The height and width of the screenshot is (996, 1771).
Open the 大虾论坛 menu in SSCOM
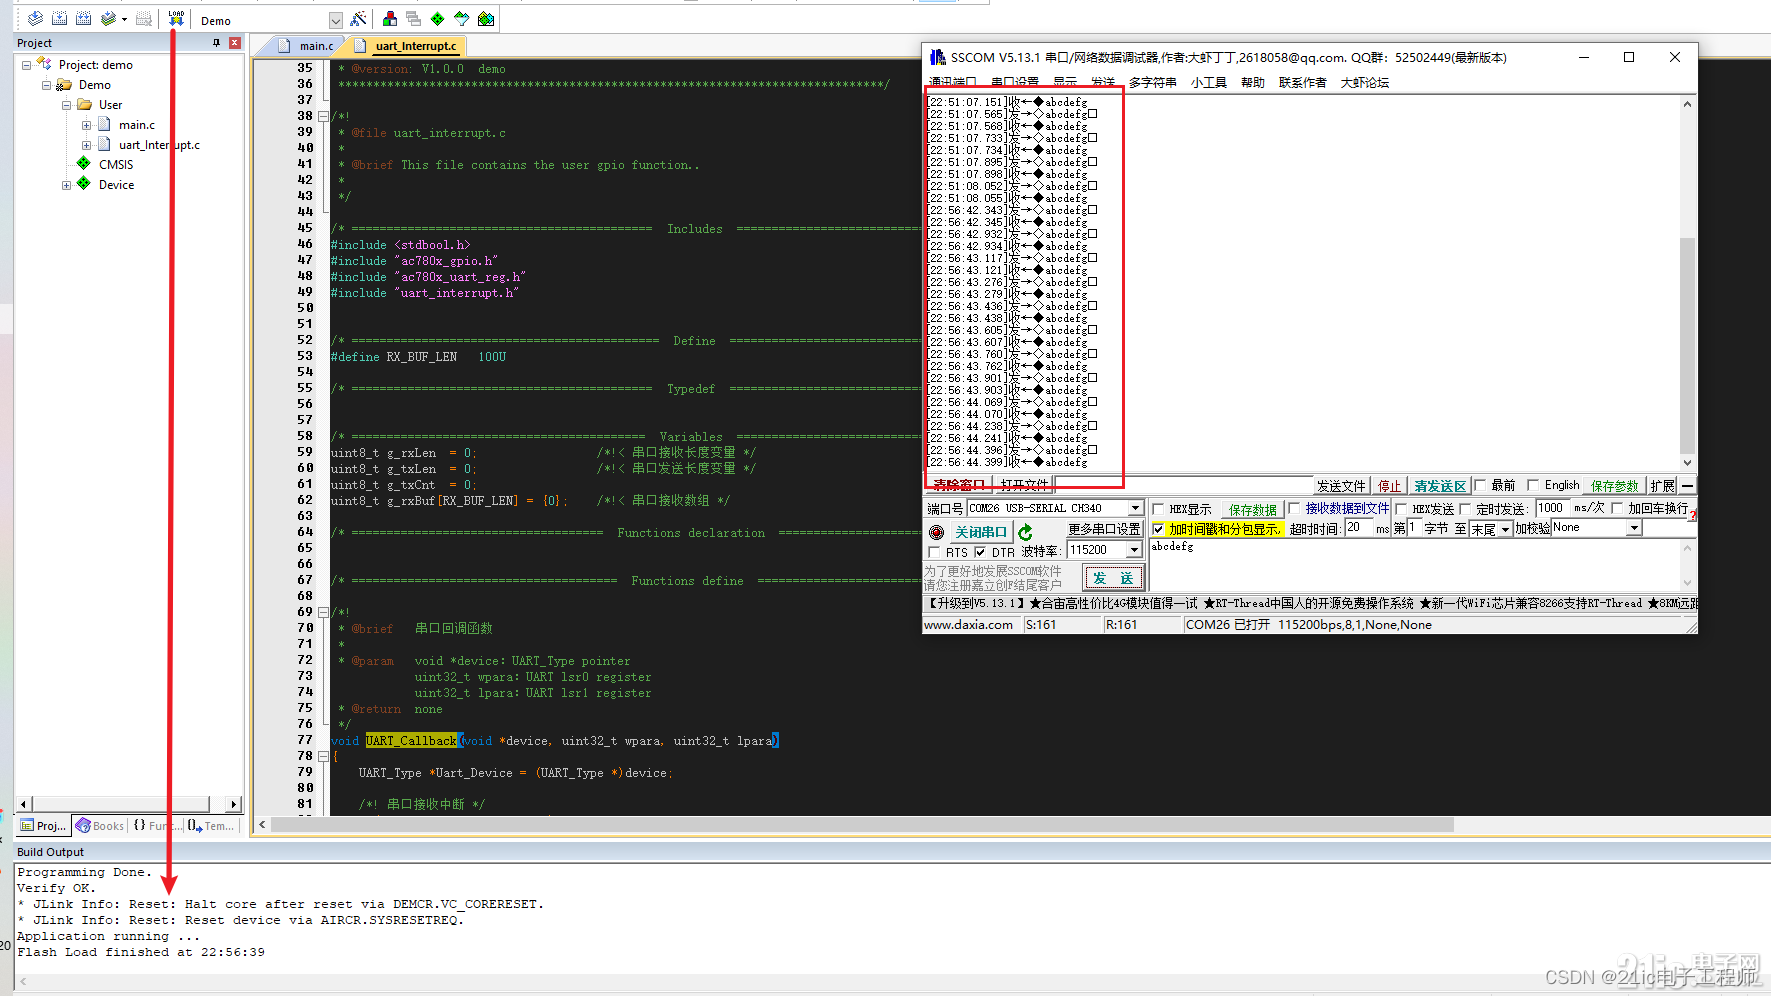pos(1365,83)
